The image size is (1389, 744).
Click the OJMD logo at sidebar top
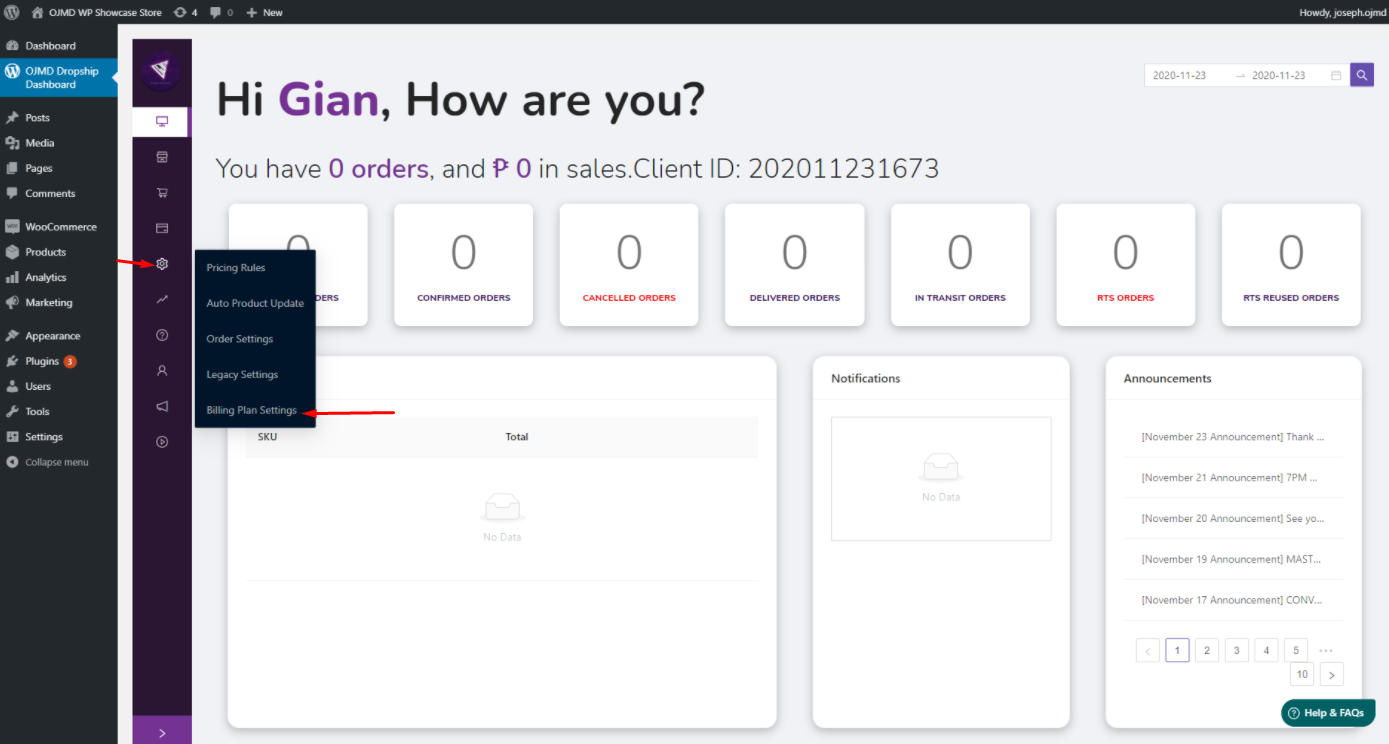click(x=160, y=71)
